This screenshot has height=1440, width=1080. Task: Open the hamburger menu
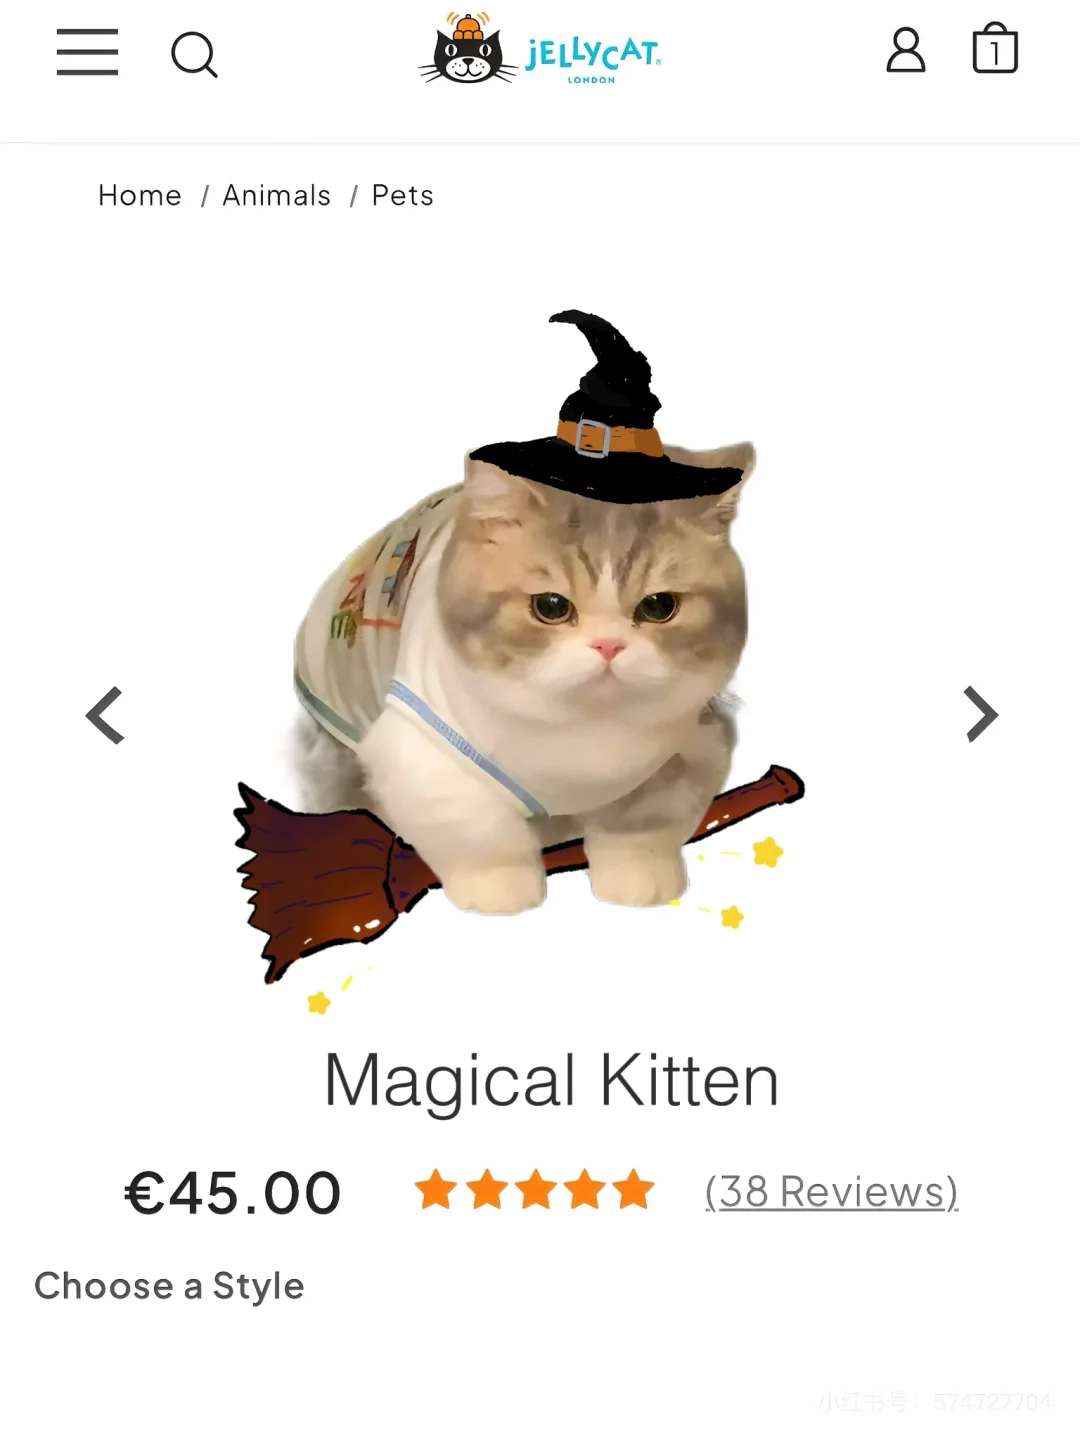[87, 52]
